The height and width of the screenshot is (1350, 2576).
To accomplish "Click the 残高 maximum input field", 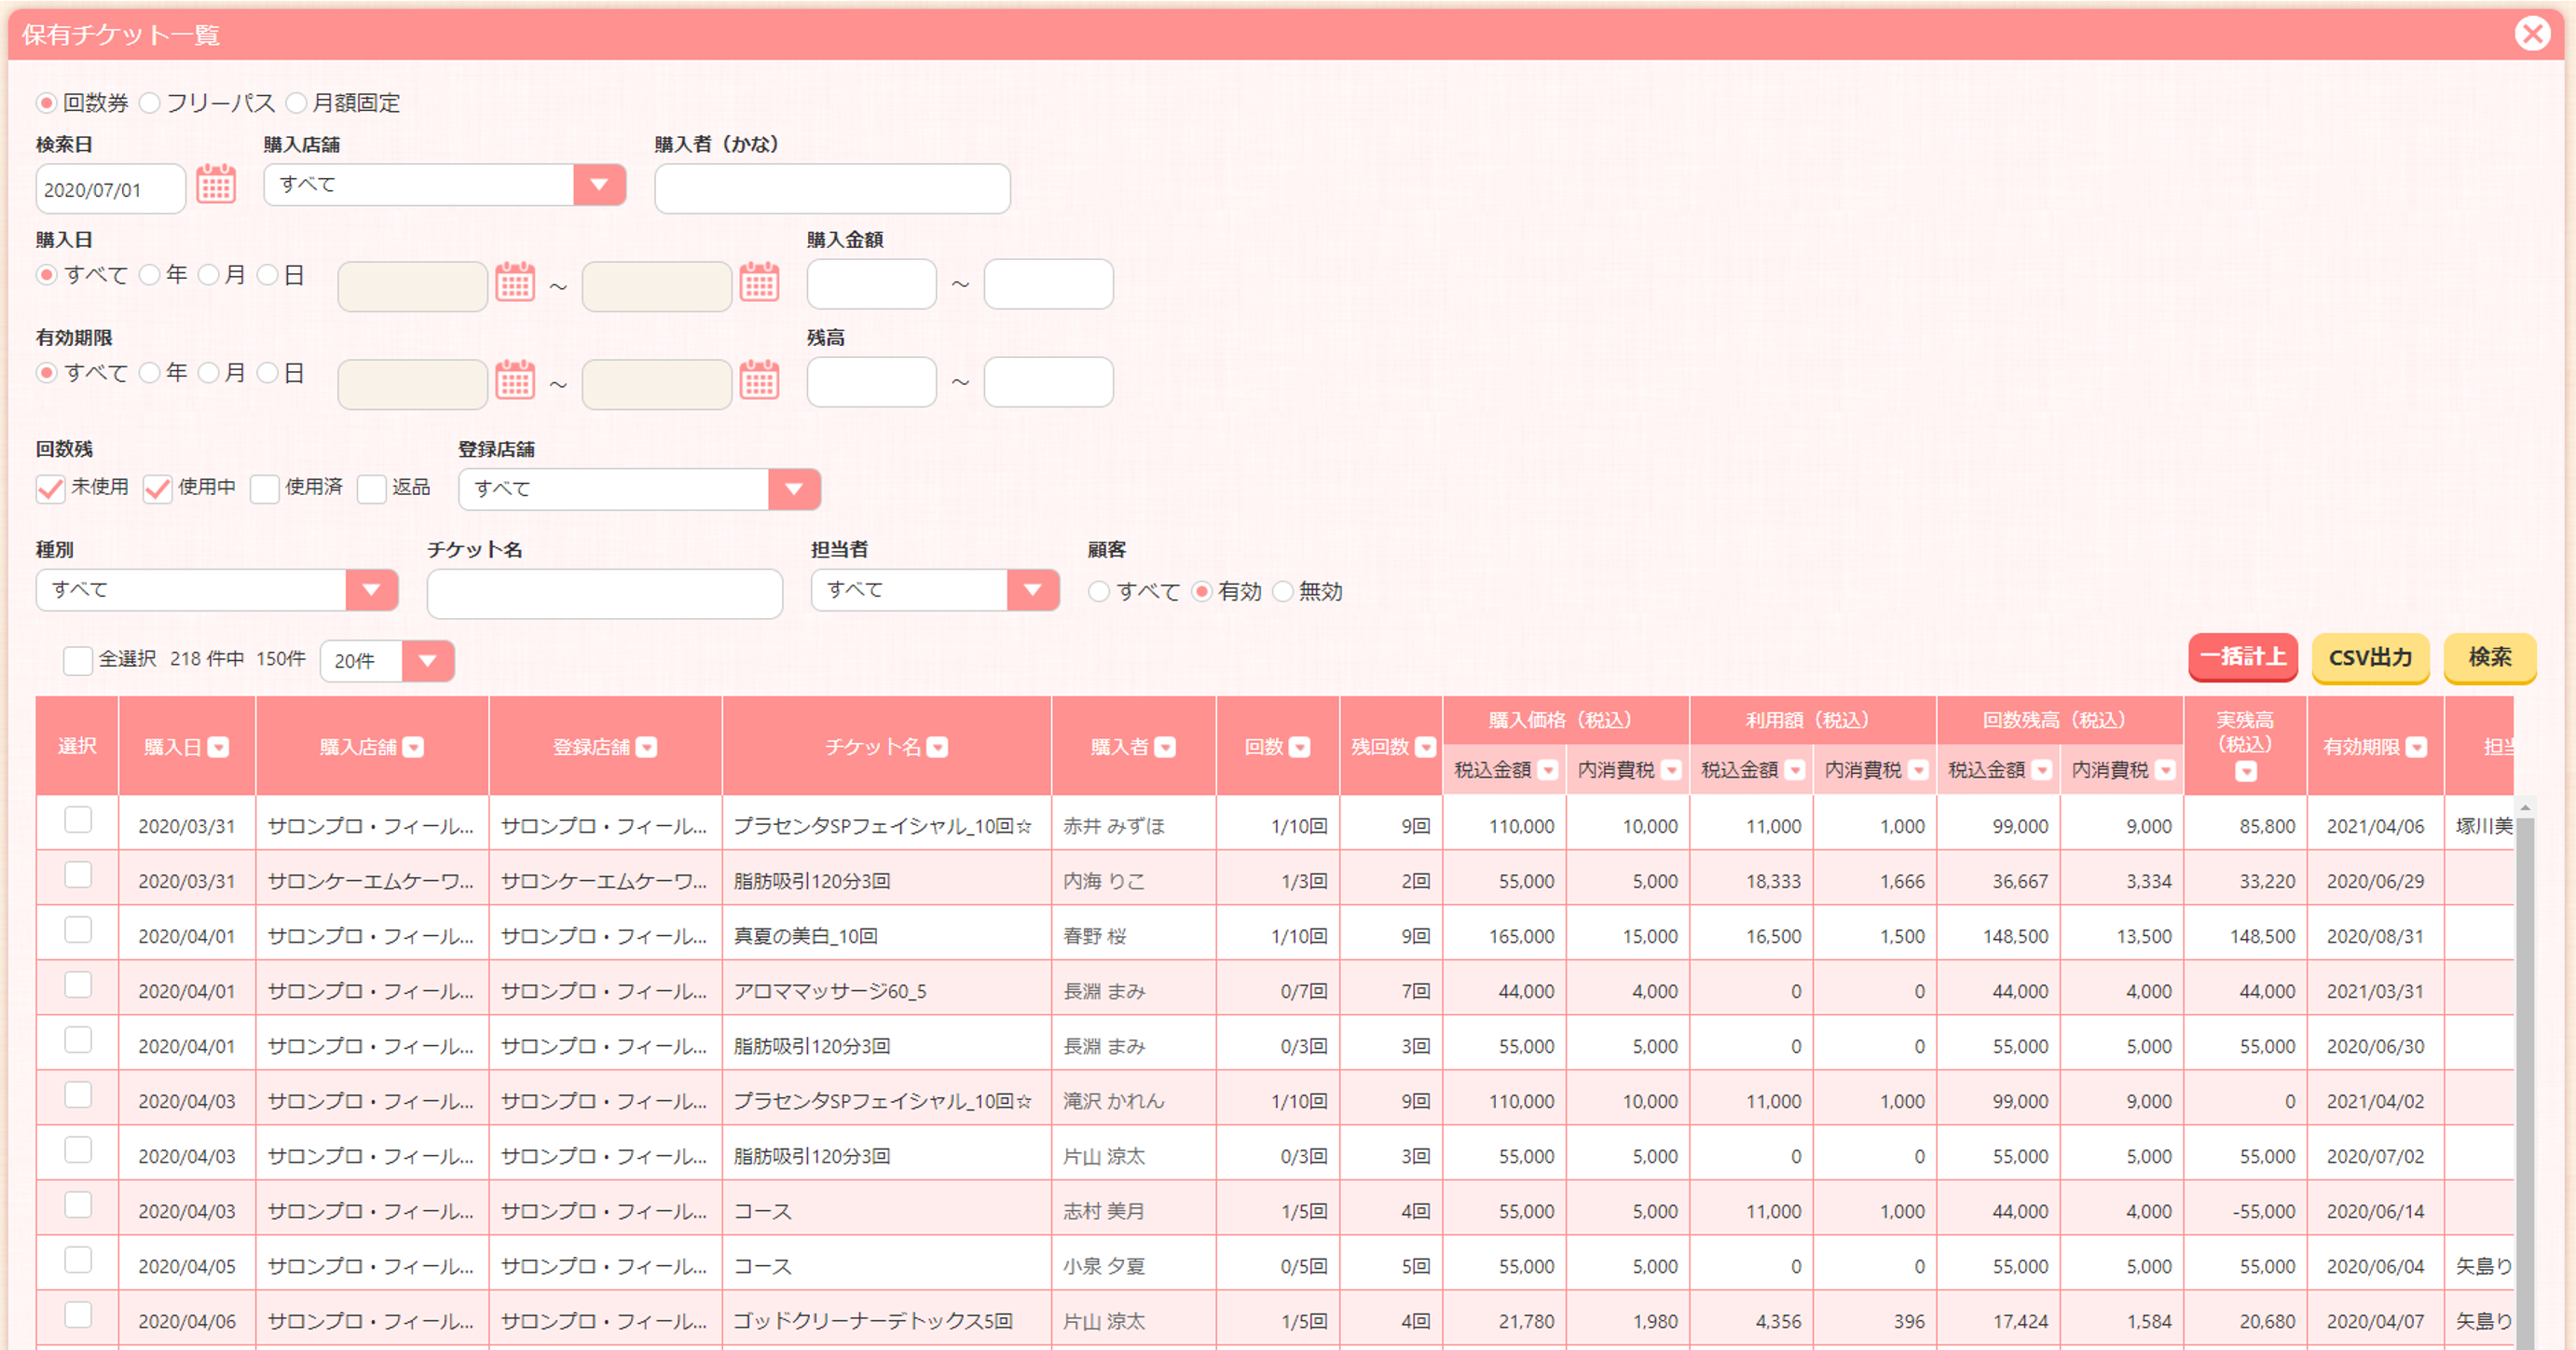I will point(1048,382).
